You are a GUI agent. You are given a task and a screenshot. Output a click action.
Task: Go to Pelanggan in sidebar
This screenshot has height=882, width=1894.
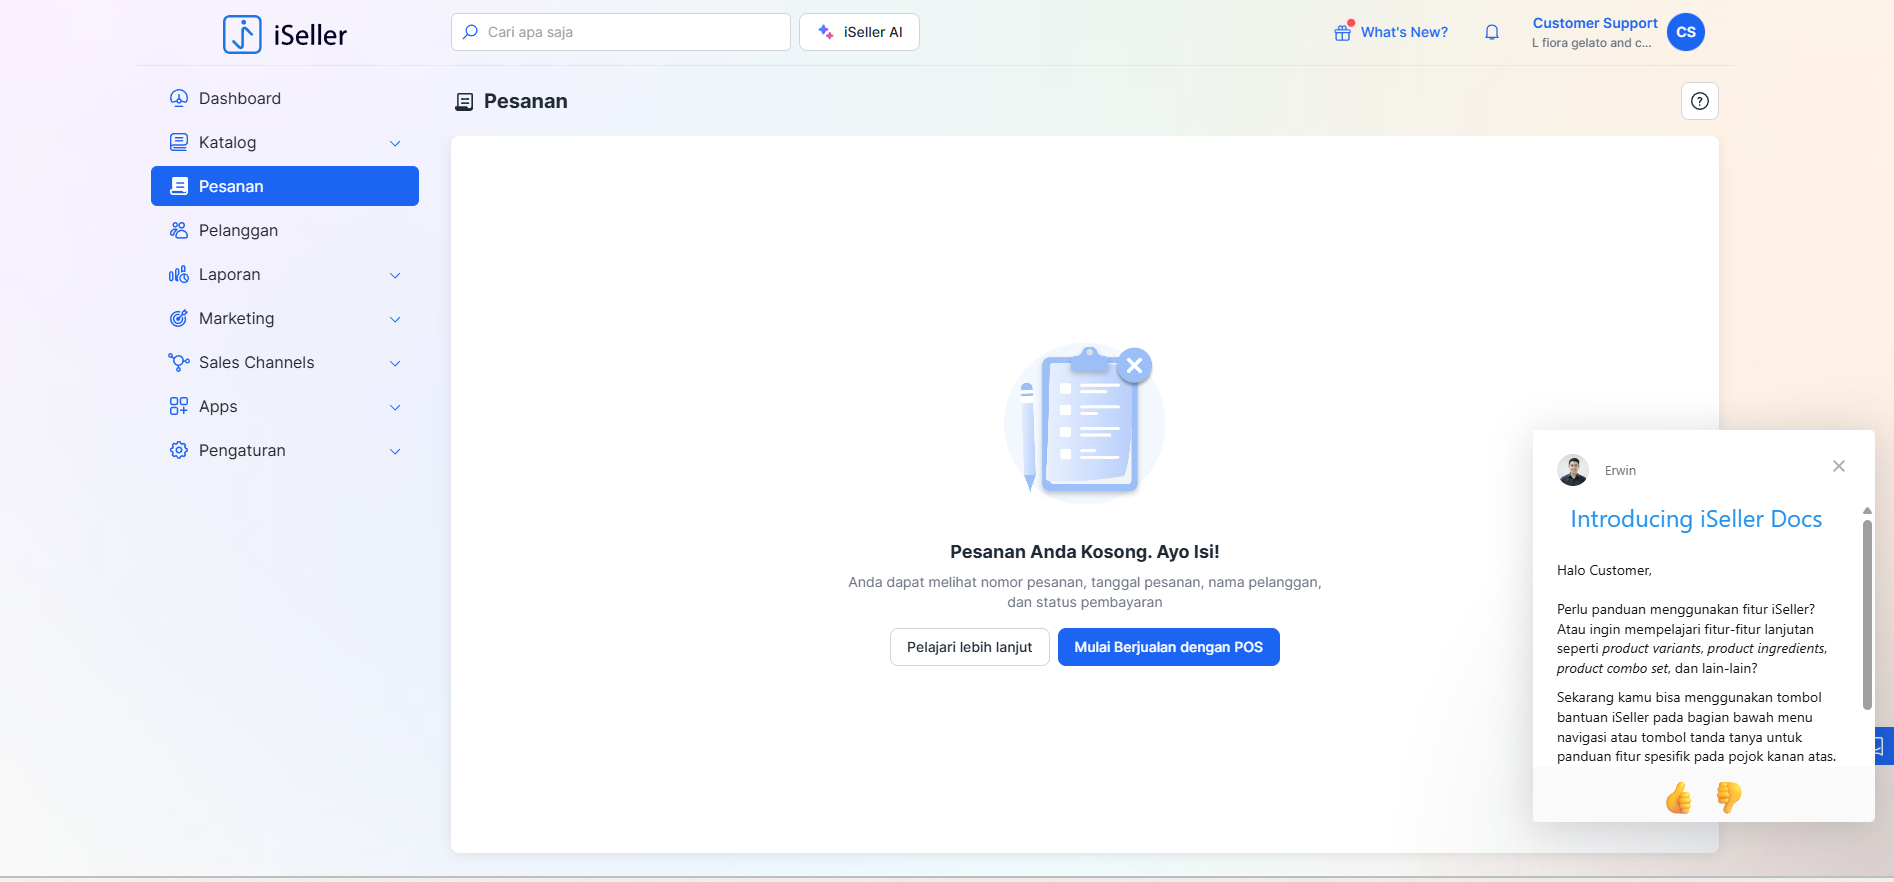(x=238, y=230)
